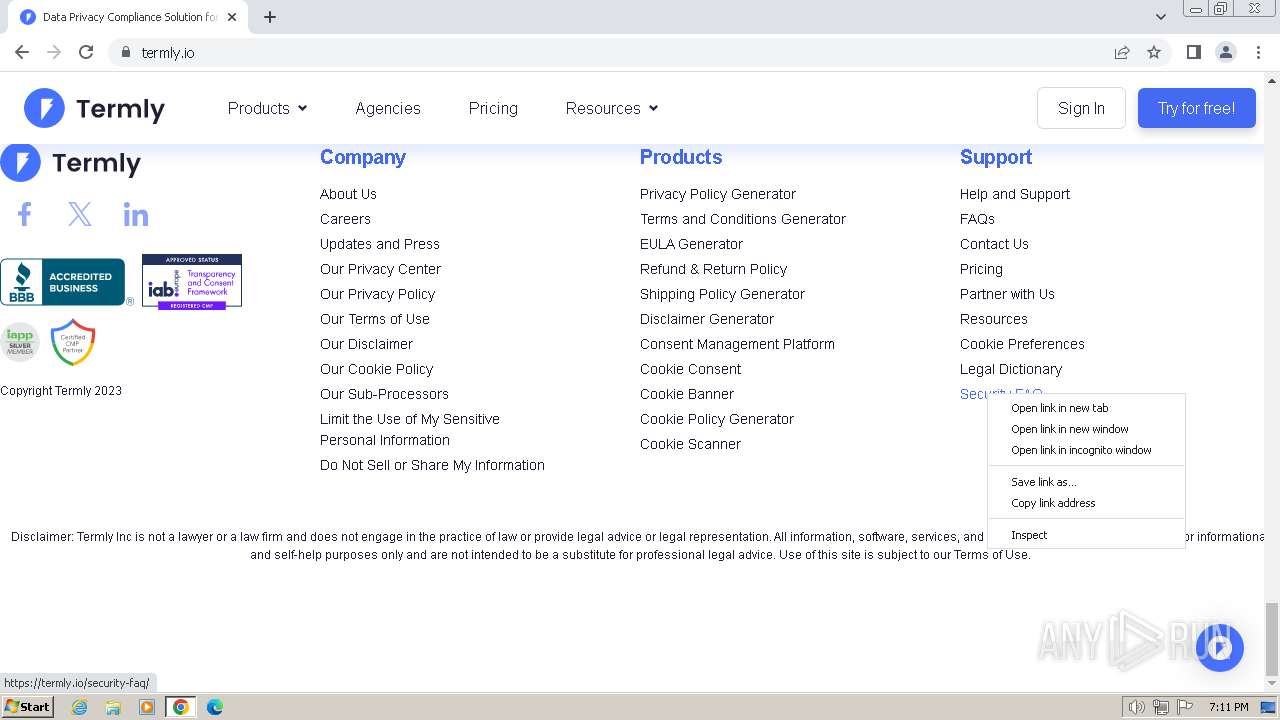Open the file explorer taskbar icon
1280x720 pixels.
[113, 707]
